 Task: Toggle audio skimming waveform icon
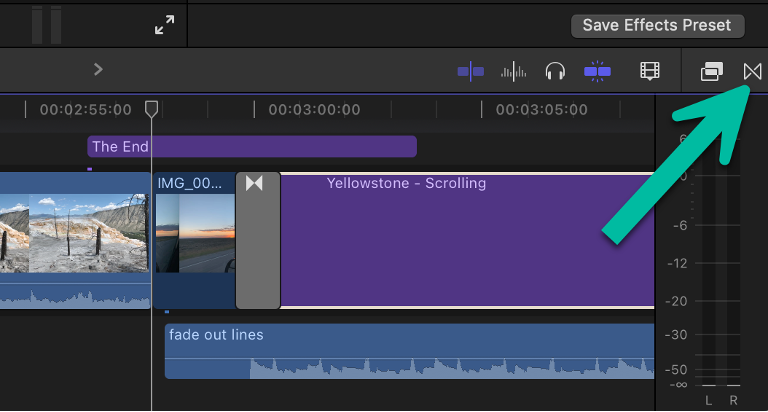[x=513, y=72]
